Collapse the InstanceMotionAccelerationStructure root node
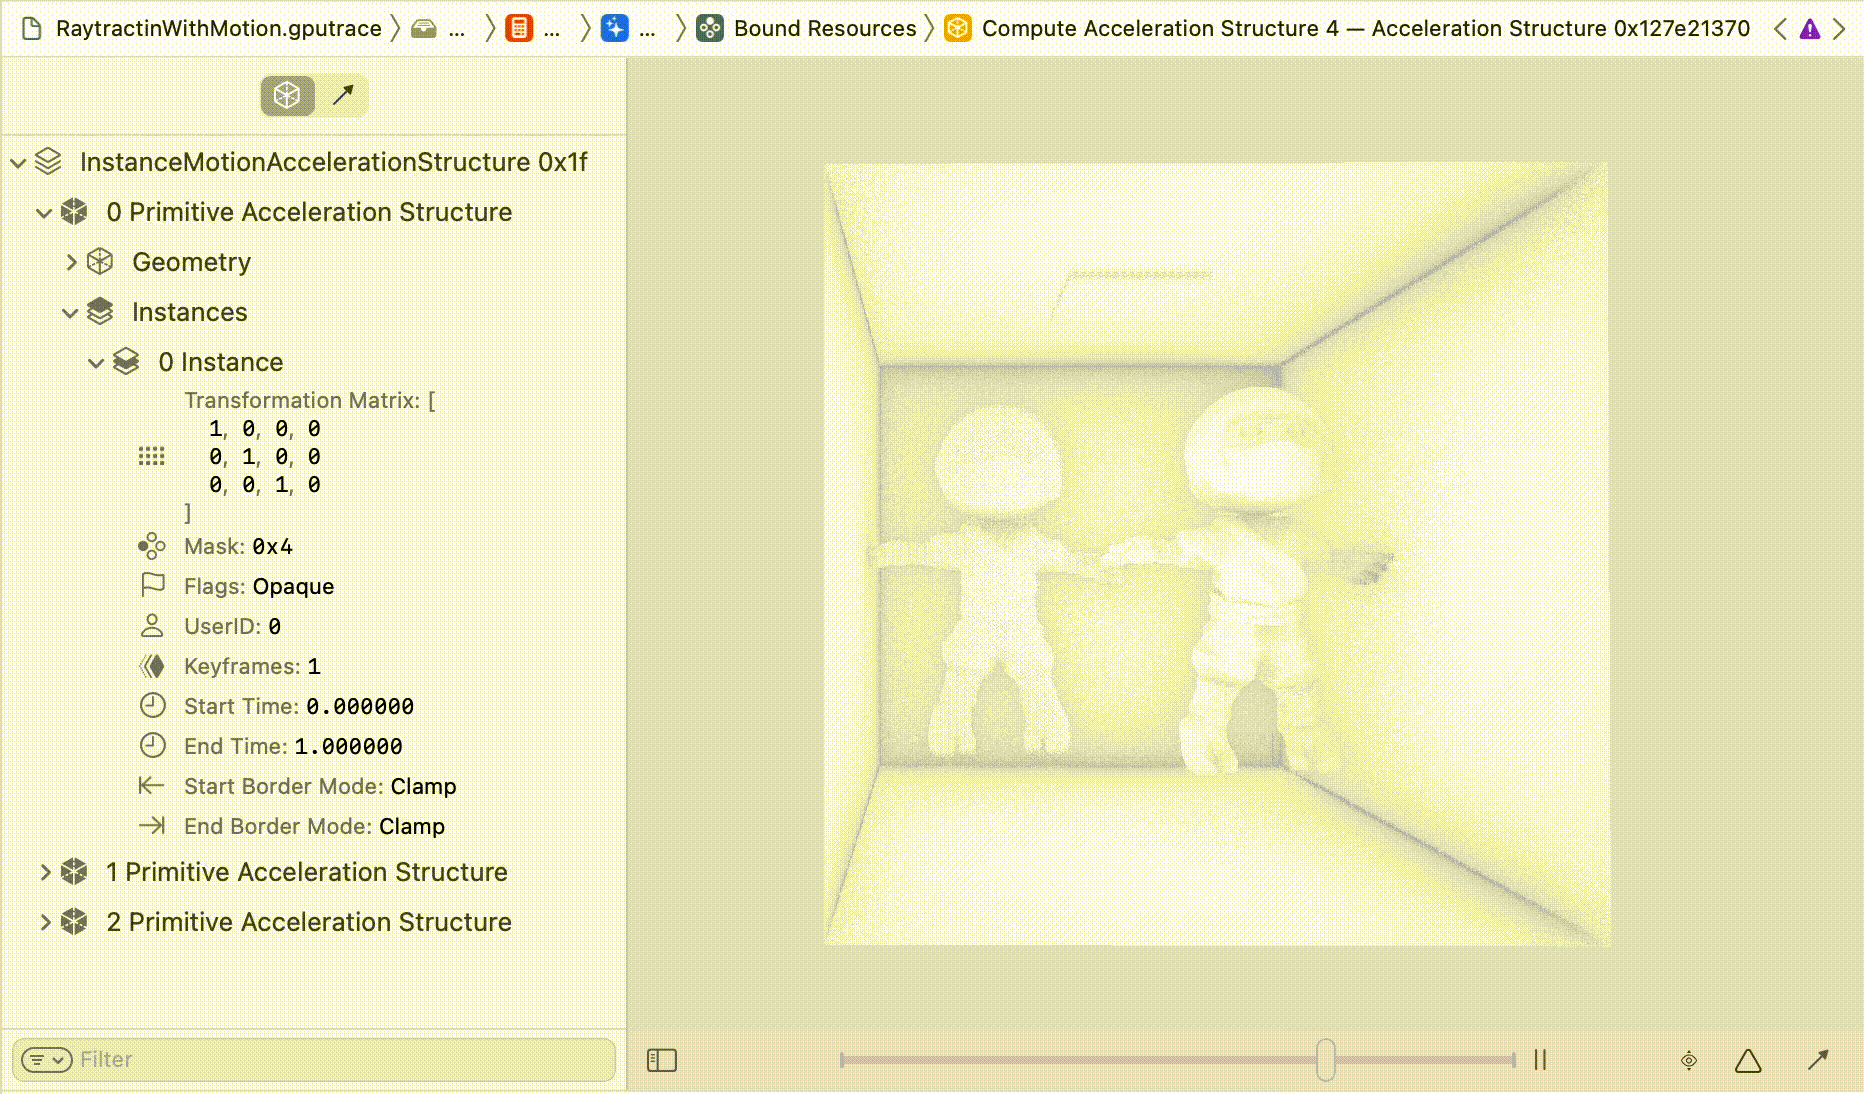Screen dimensions: 1864x1094 18,162
